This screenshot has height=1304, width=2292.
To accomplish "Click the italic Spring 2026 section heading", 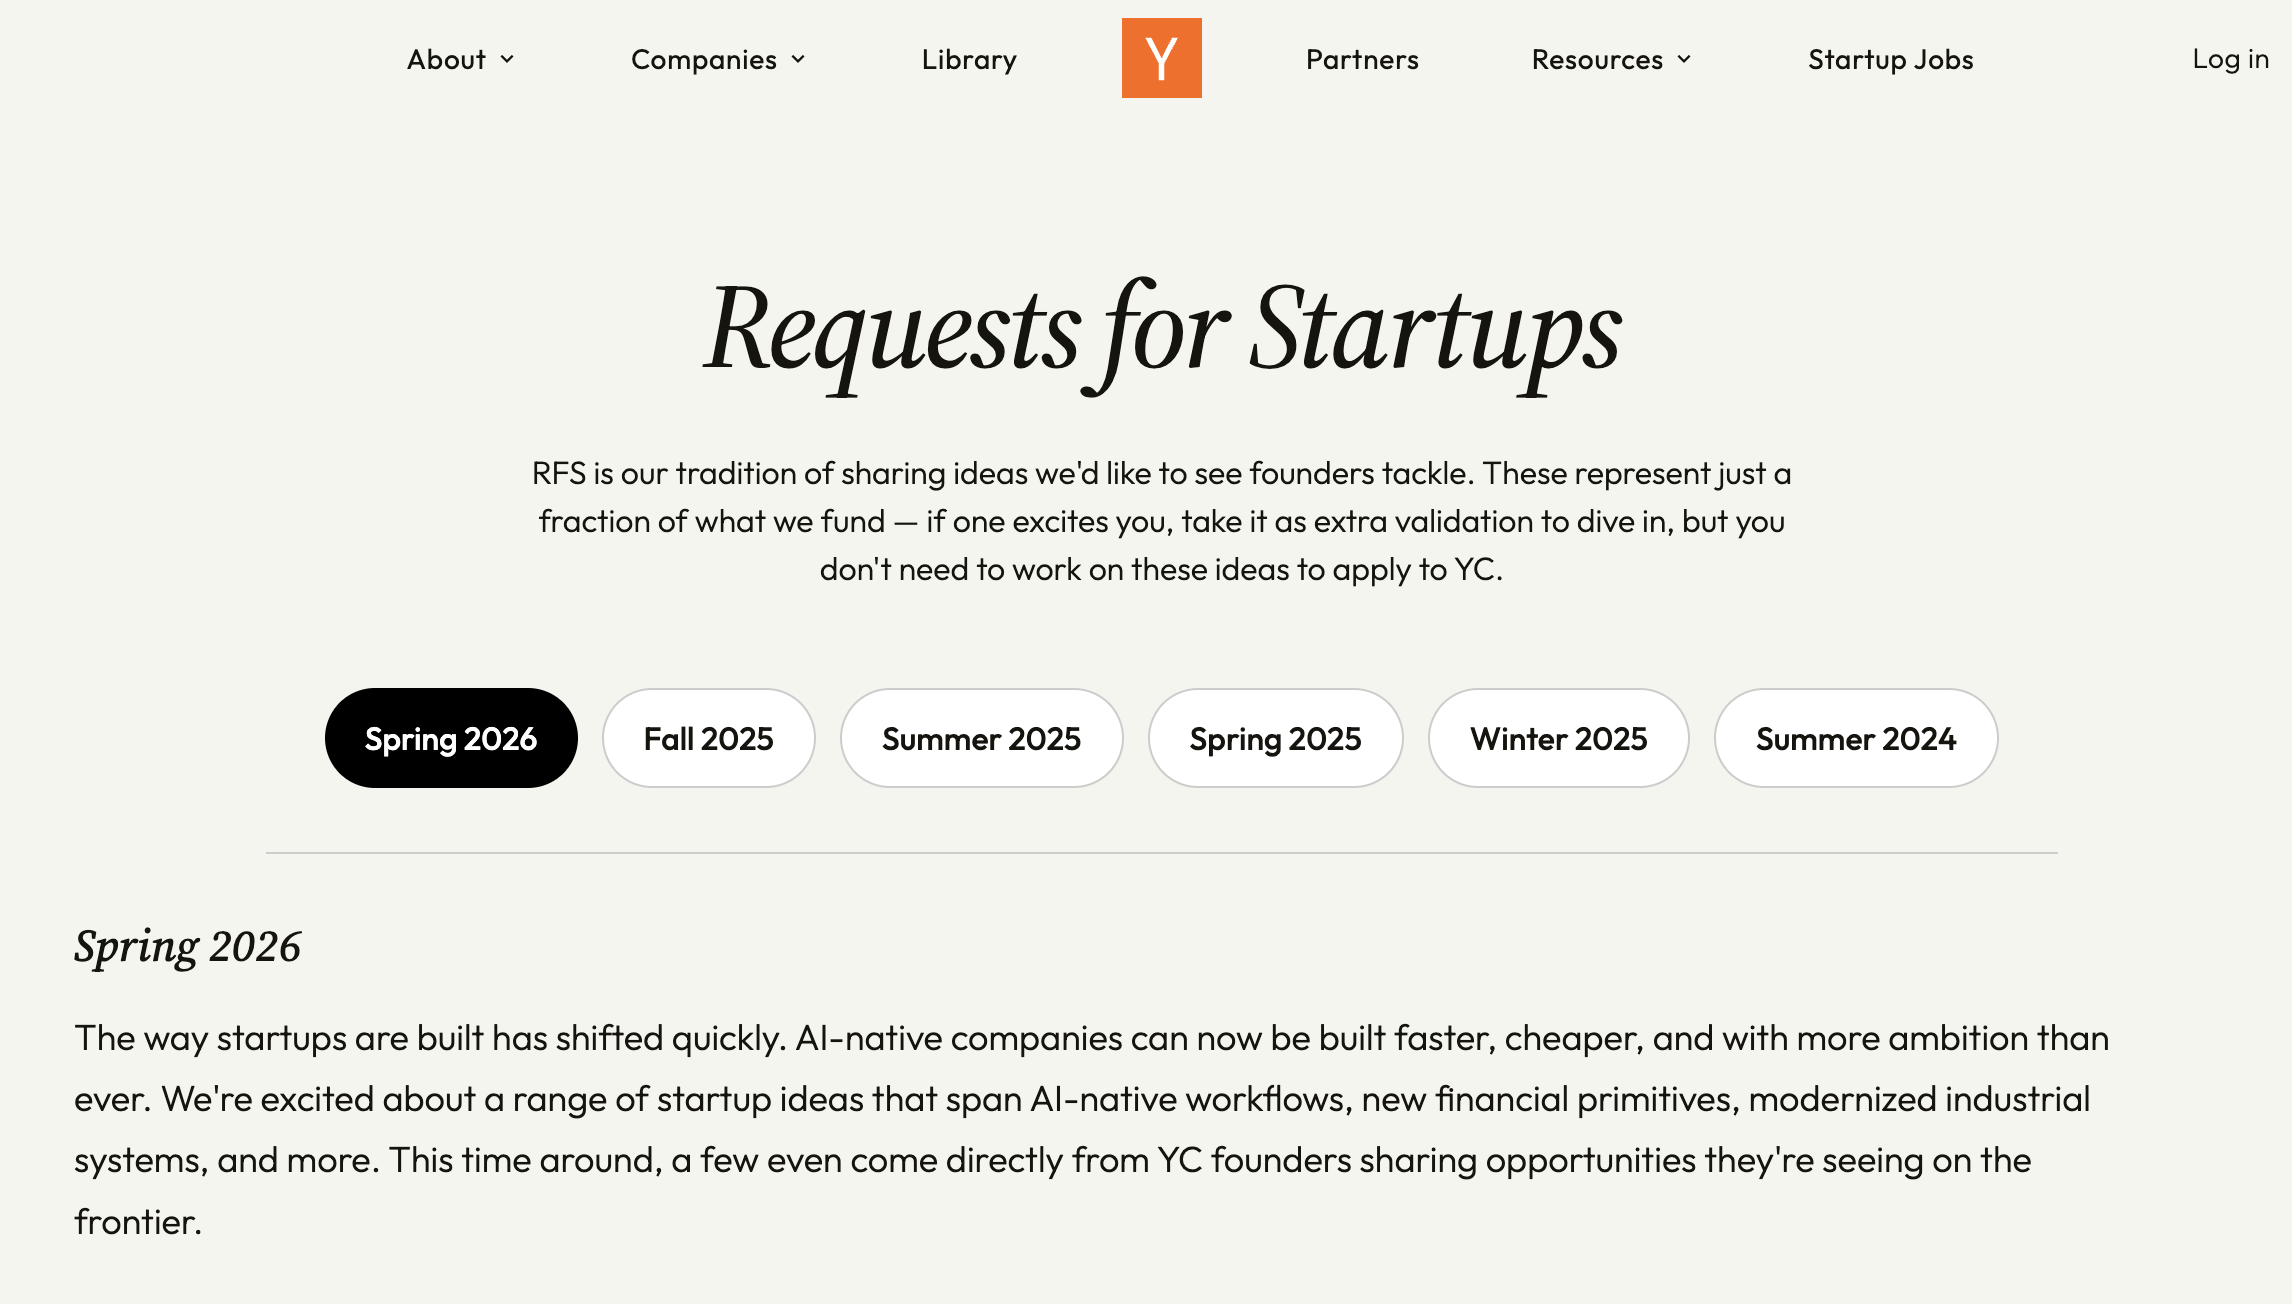I will pos(187,946).
